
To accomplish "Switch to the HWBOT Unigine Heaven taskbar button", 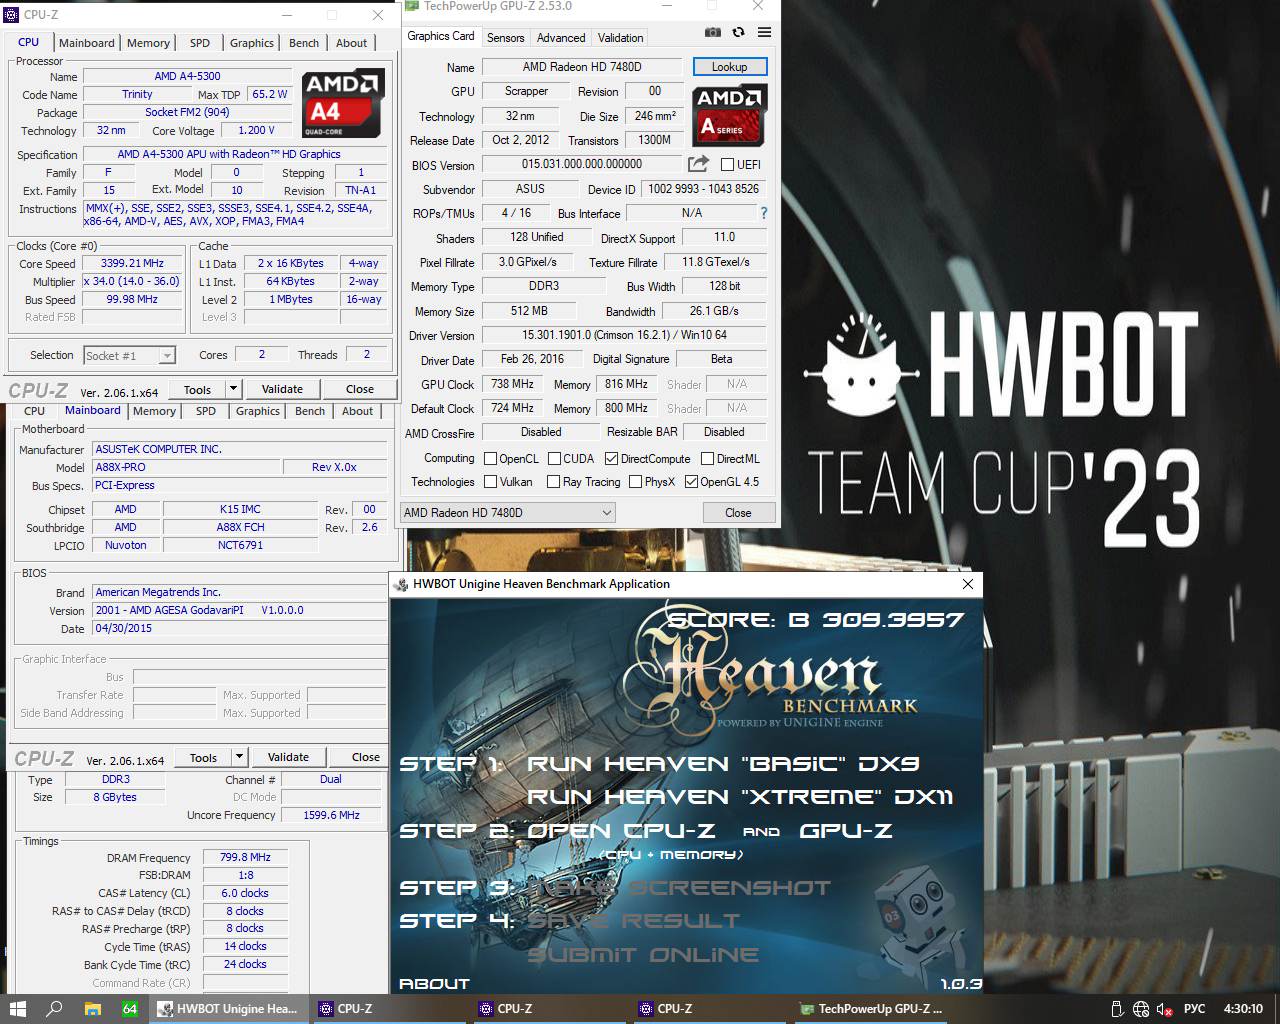I will click(228, 1009).
